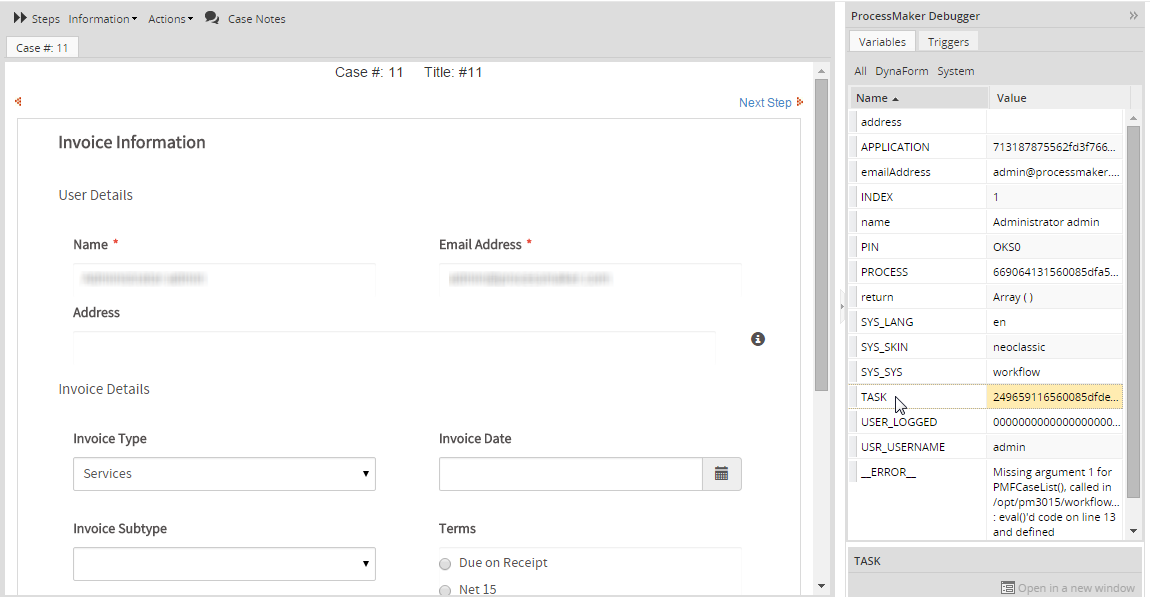
Task: Click the Invoice Date calendar icon
Action: point(721,474)
